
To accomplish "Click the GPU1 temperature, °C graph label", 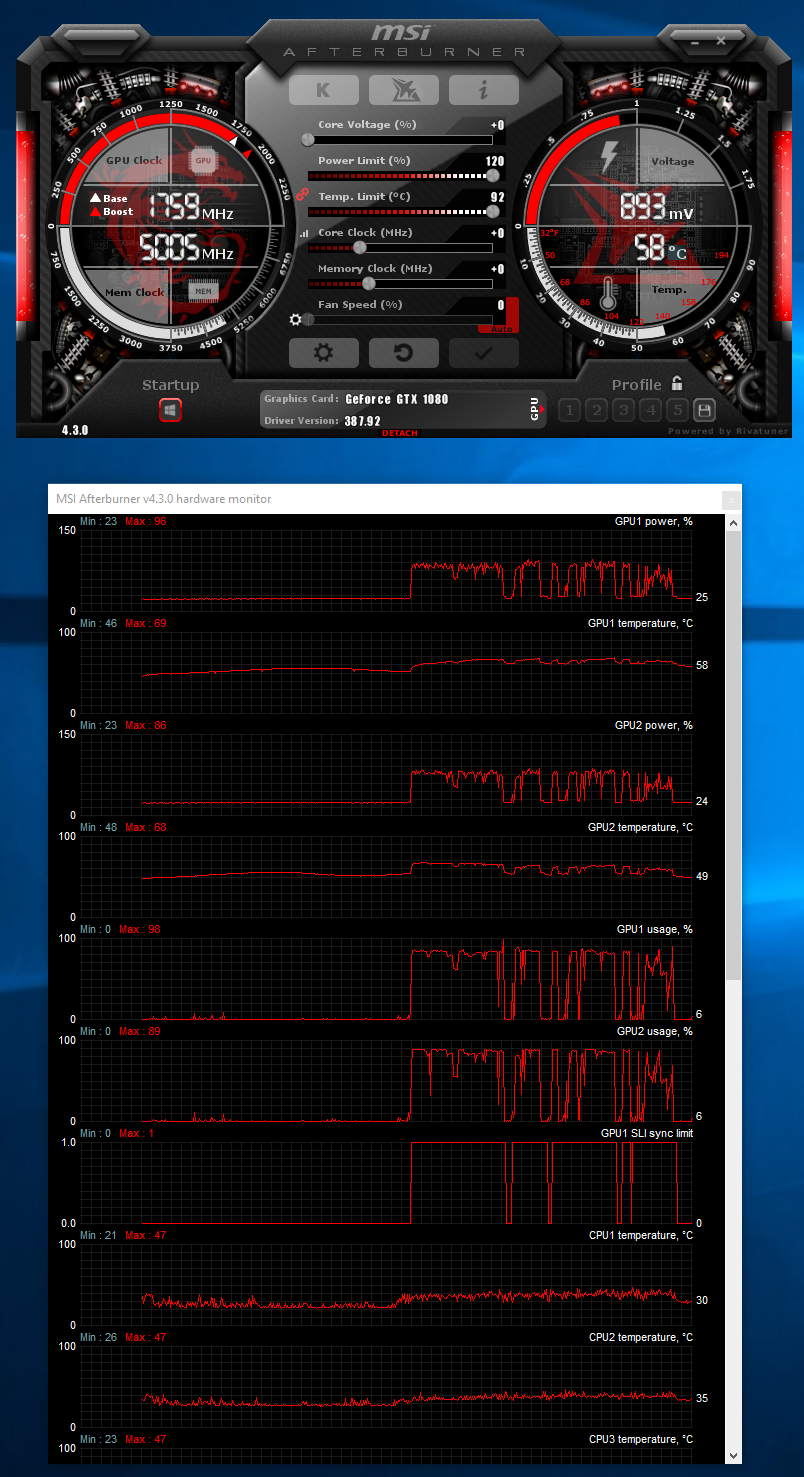I will tap(640, 624).
